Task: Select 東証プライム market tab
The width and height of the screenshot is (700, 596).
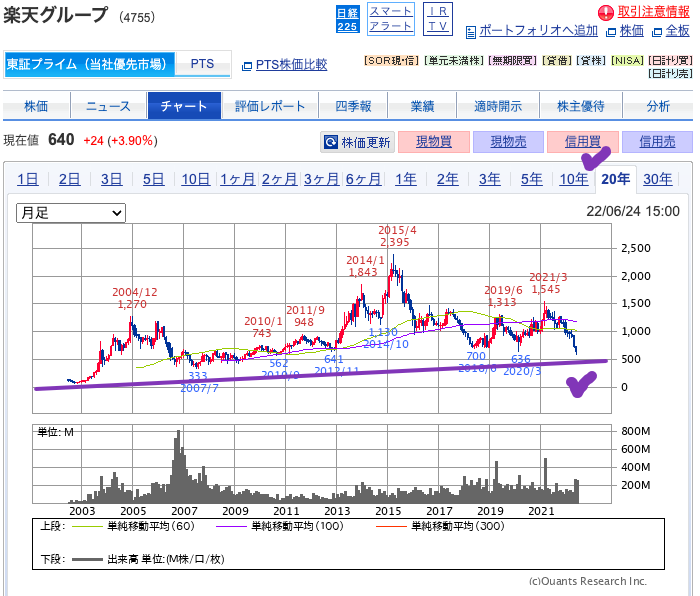Action: [89, 64]
